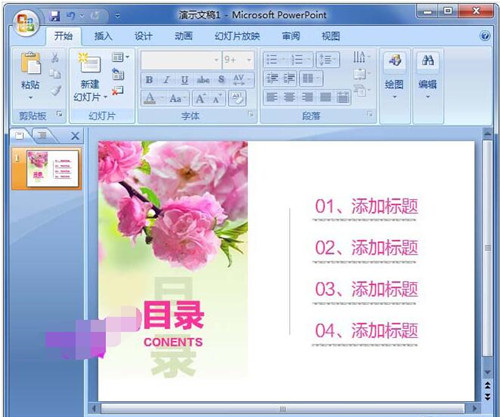This screenshot has height=417, width=500.
Task: Delete the slide with the red X icon
Action: coord(118,90)
